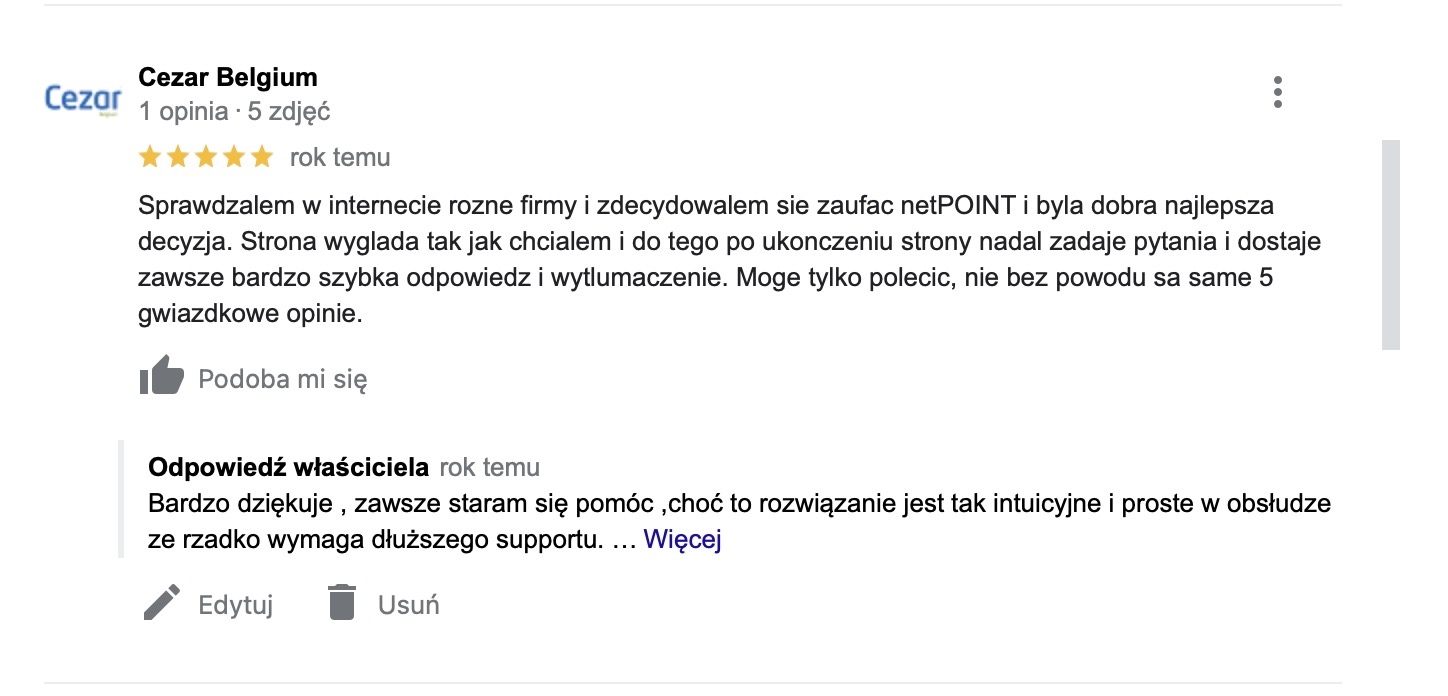This screenshot has width=1448, height=696.
Task: Expand owner reply with Więcej link
Action: click(x=683, y=540)
